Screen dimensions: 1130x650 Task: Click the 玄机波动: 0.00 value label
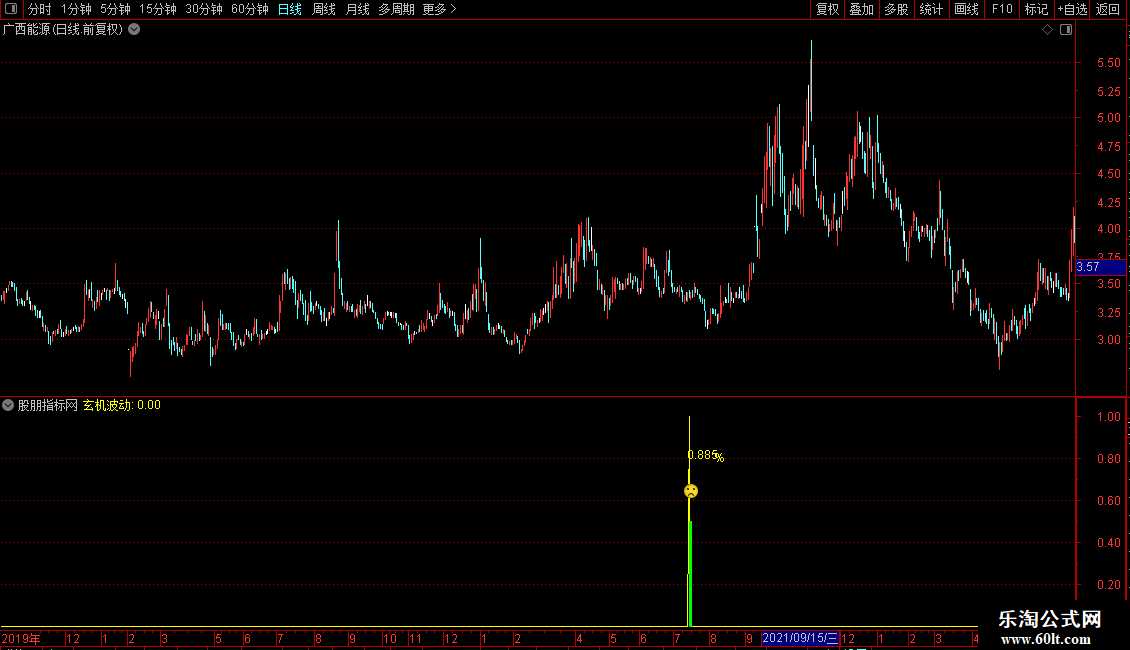coord(122,405)
